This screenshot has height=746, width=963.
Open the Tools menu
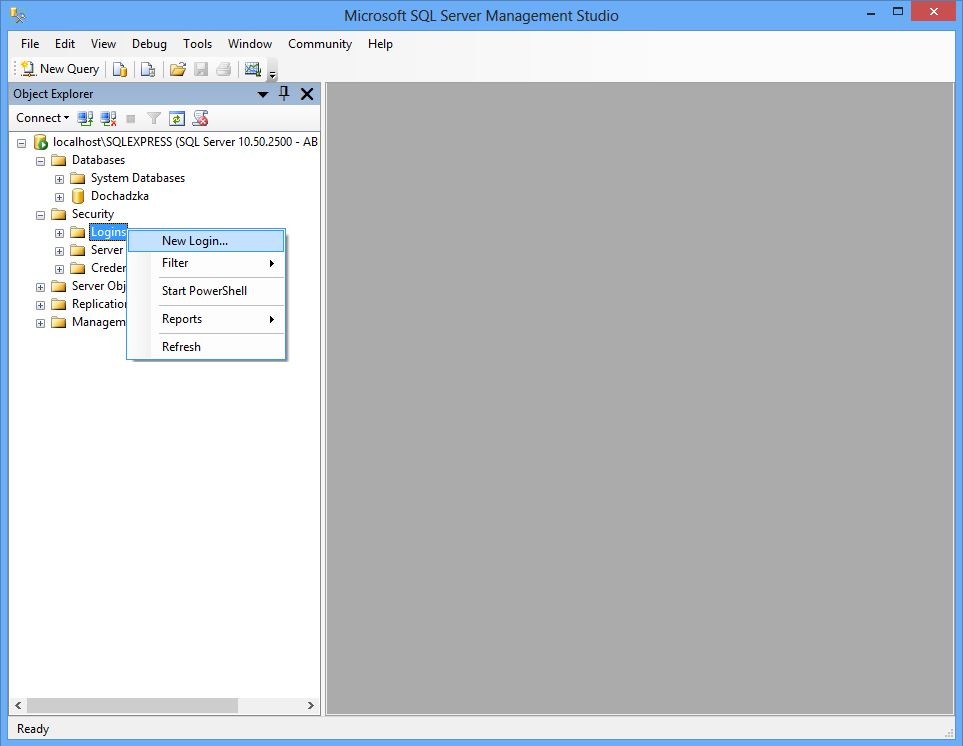coord(197,44)
